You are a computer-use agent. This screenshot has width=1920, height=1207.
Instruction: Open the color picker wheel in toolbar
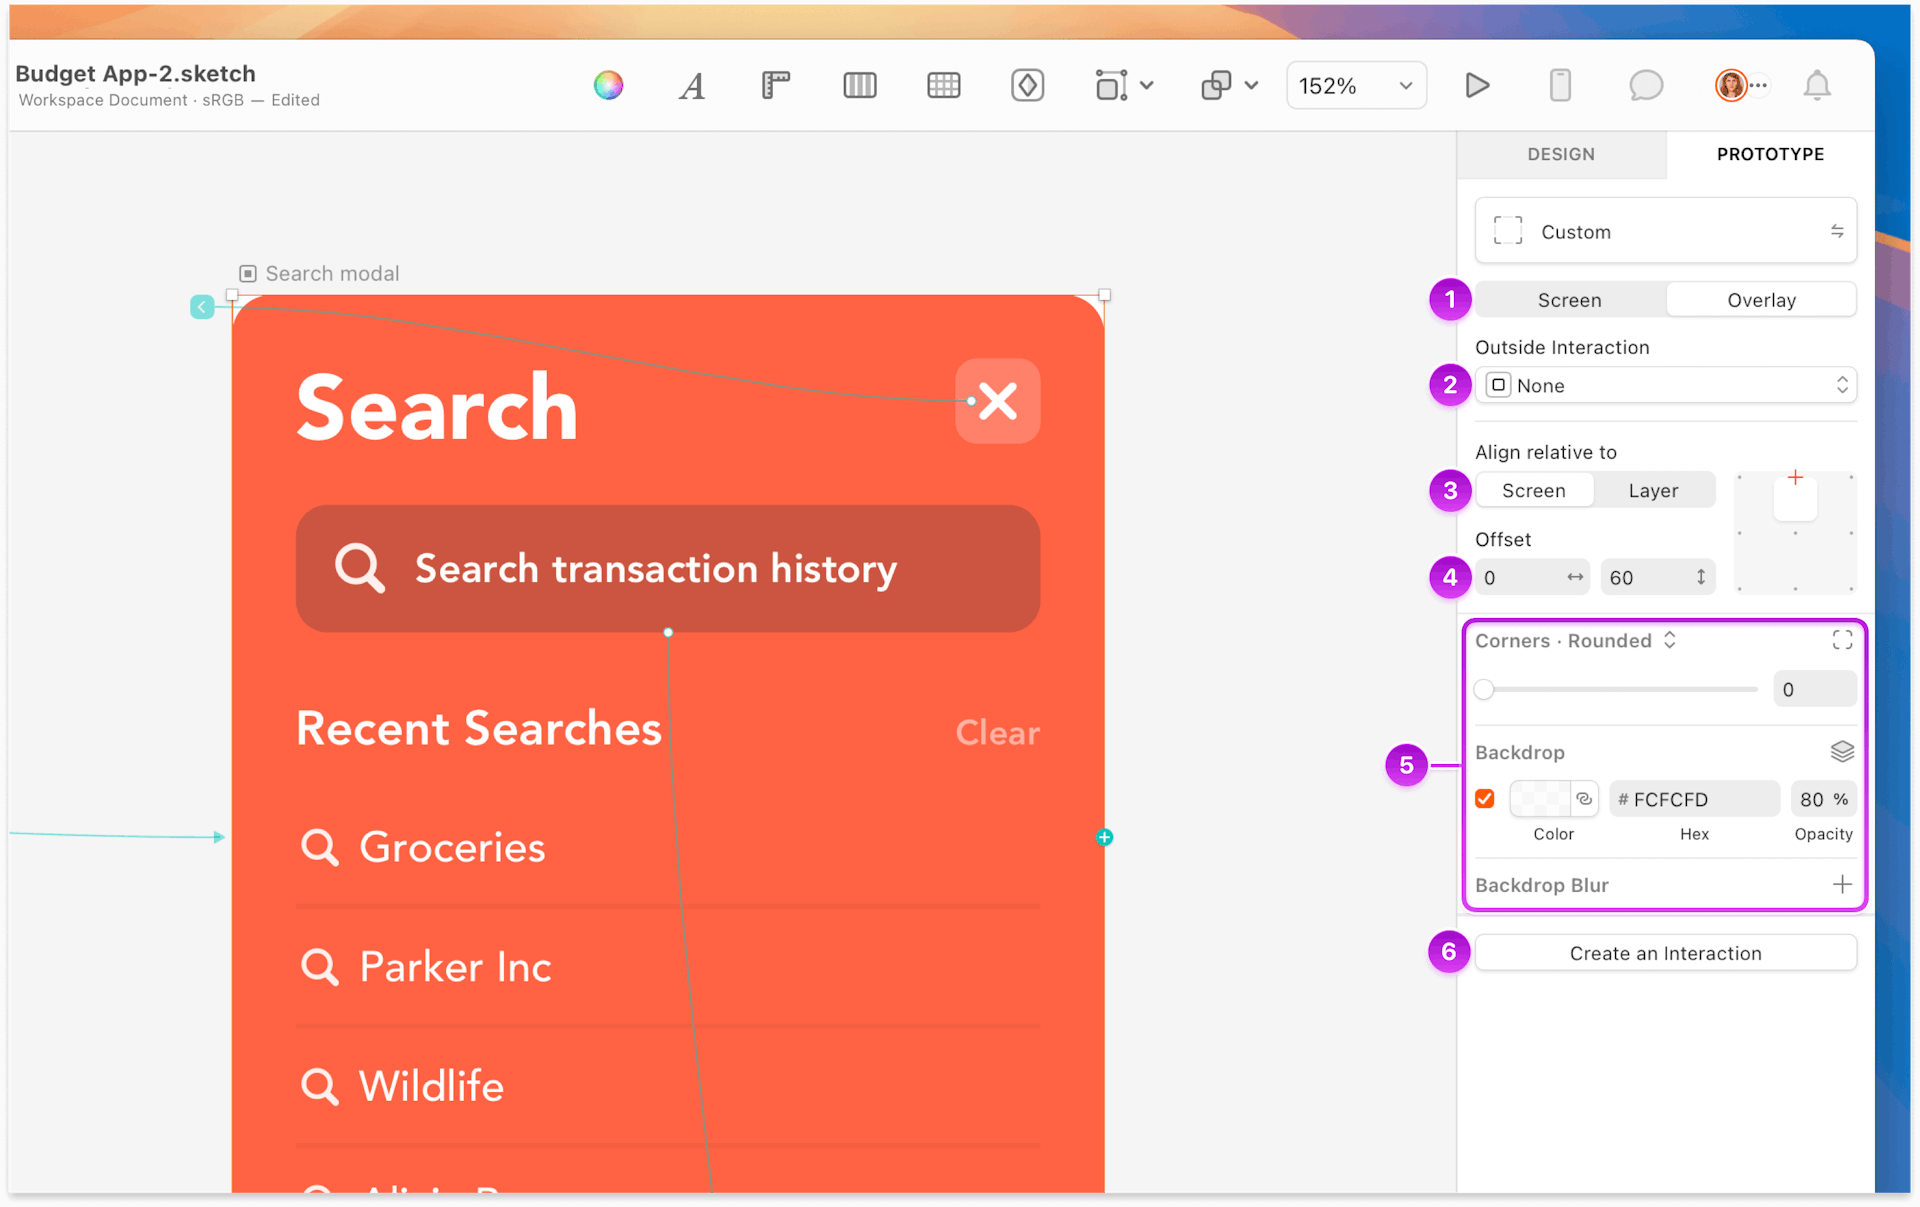click(608, 86)
